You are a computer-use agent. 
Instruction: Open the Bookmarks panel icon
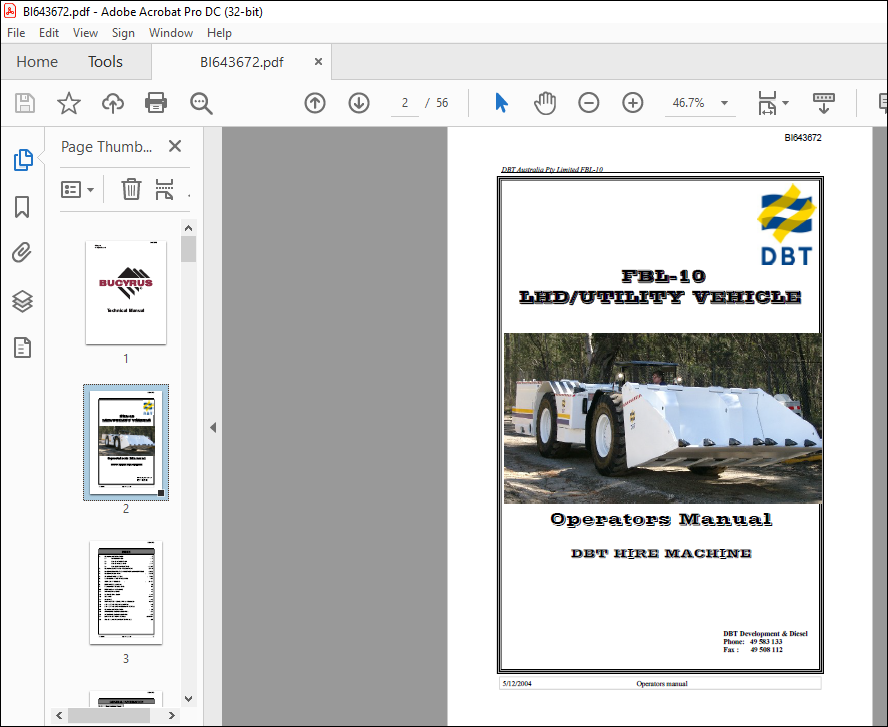click(x=22, y=207)
